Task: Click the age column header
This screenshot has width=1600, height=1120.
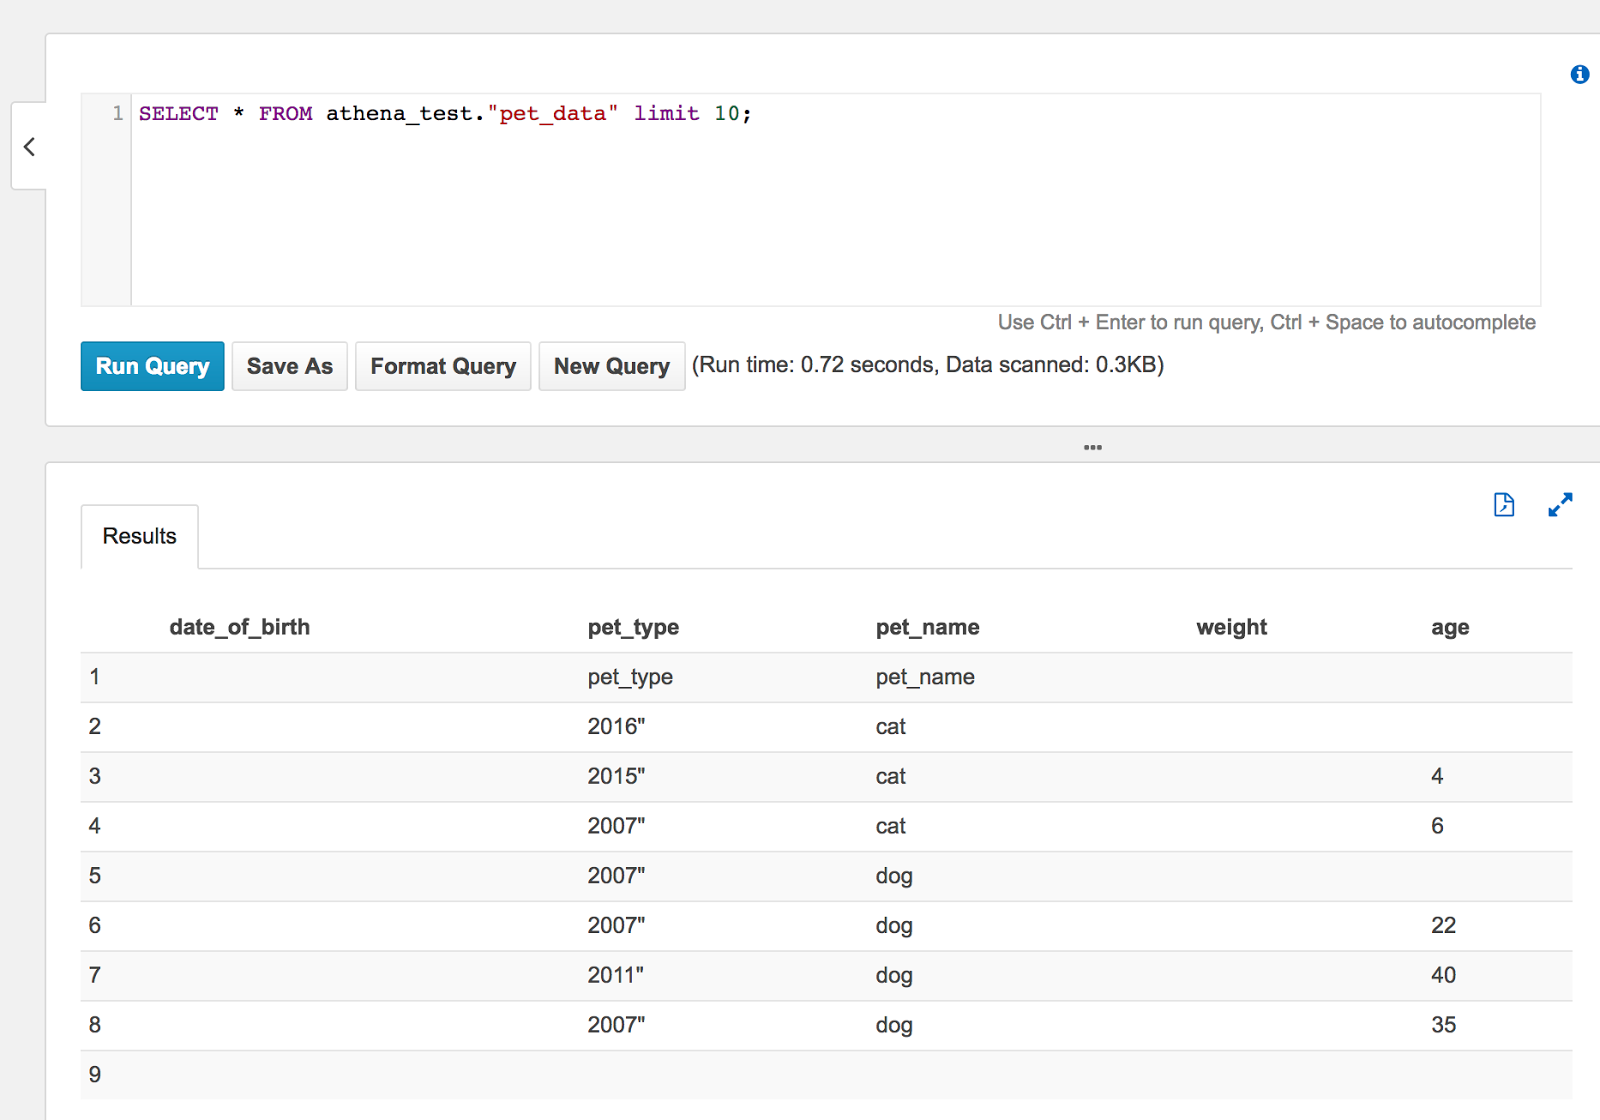Action: click(1449, 627)
